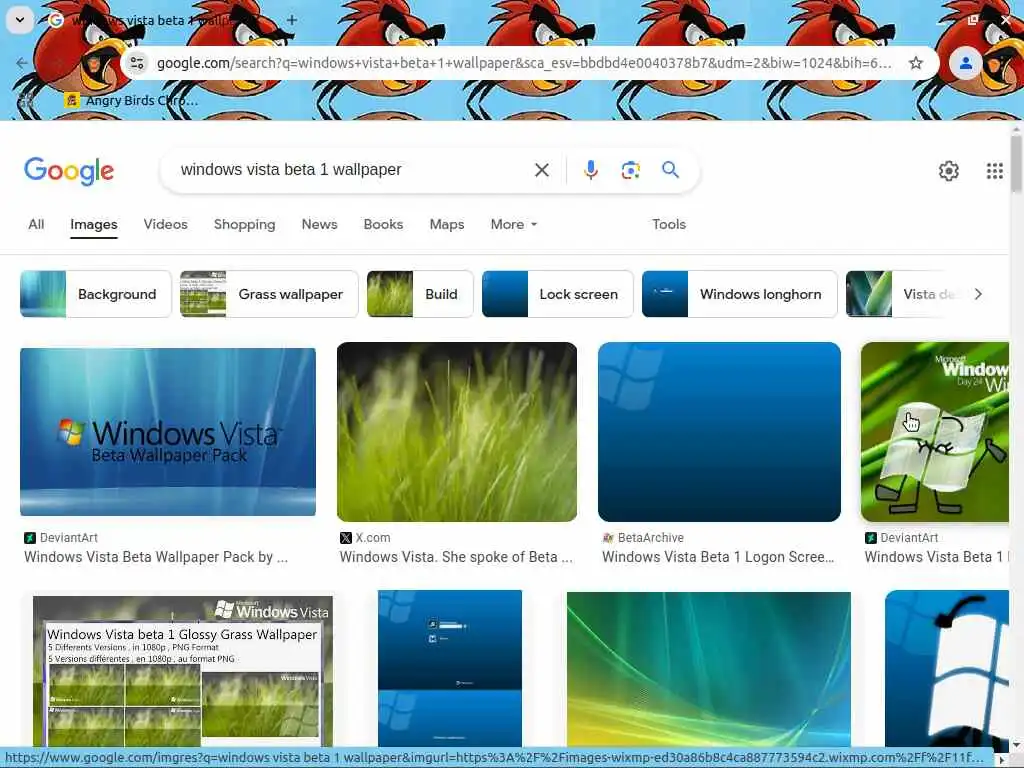Expand the More search options dropdown
Viewport: 1024px width, 768px height.
pyautogui.click(x=514, y=224)
